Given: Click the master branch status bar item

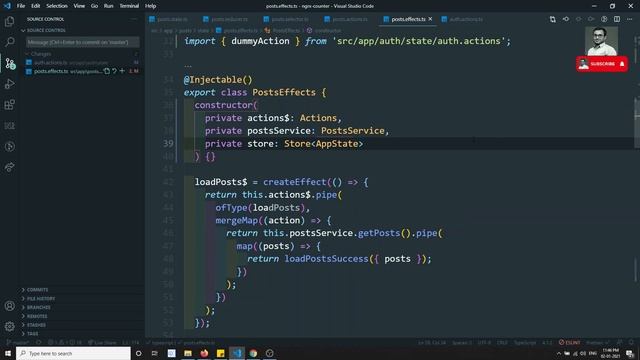Looking at the screenshot, I should click(18, 342).
